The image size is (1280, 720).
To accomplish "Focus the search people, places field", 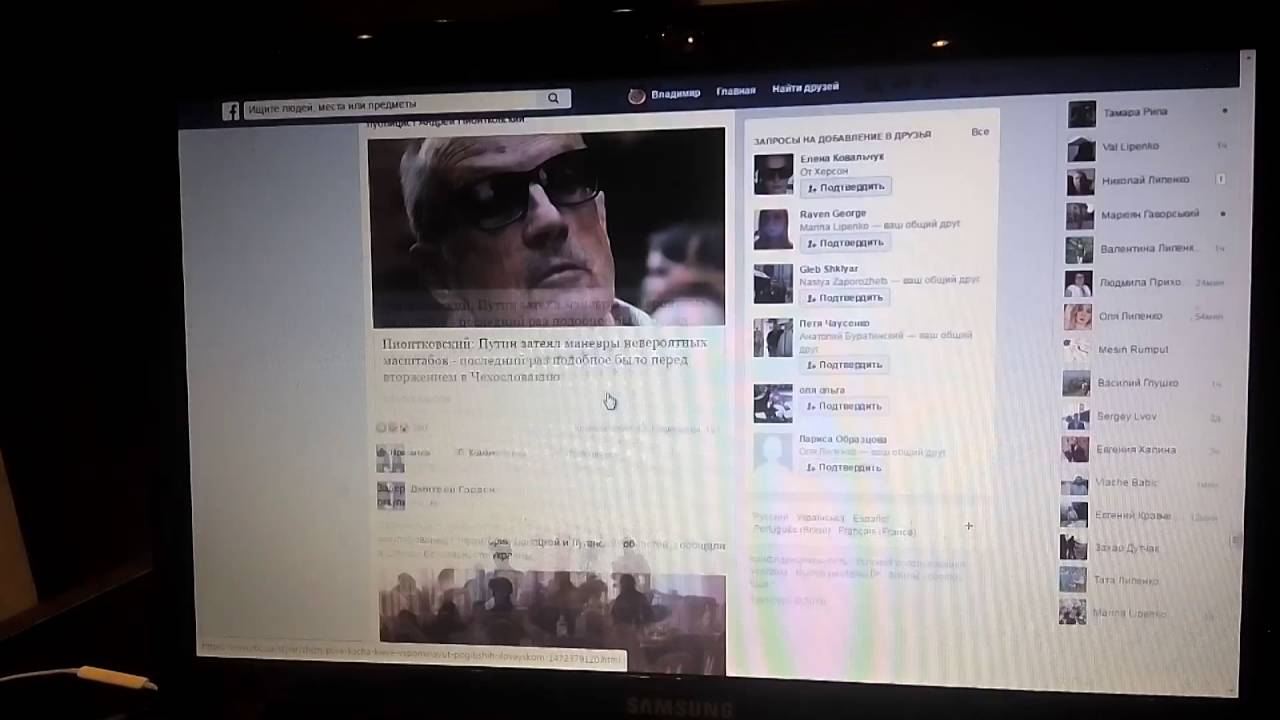I will (407, 103).
